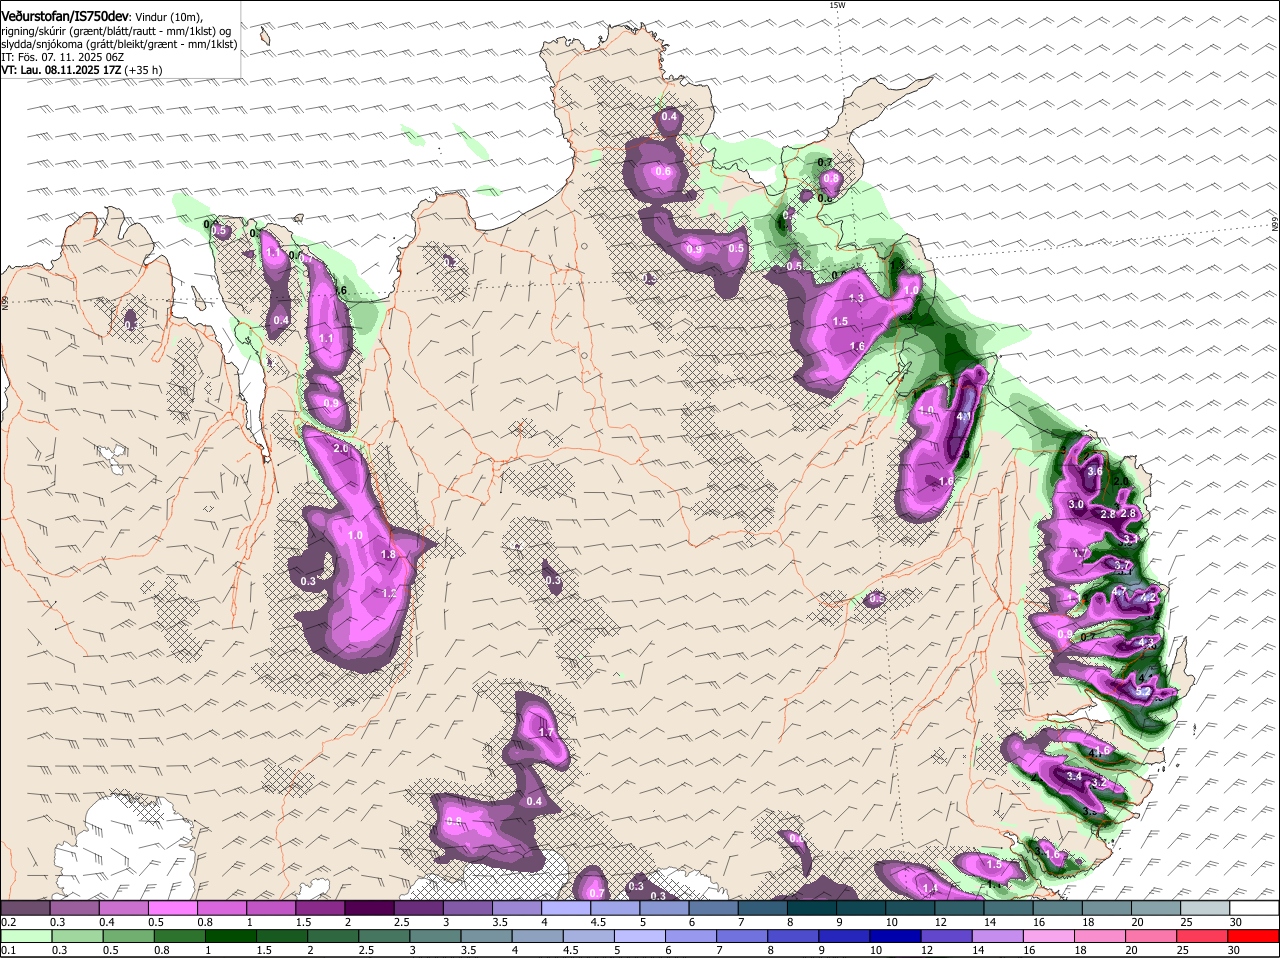Click the '0.2' label in upper legend
This screenshot has width=1280, height=958.
point(8,921)
